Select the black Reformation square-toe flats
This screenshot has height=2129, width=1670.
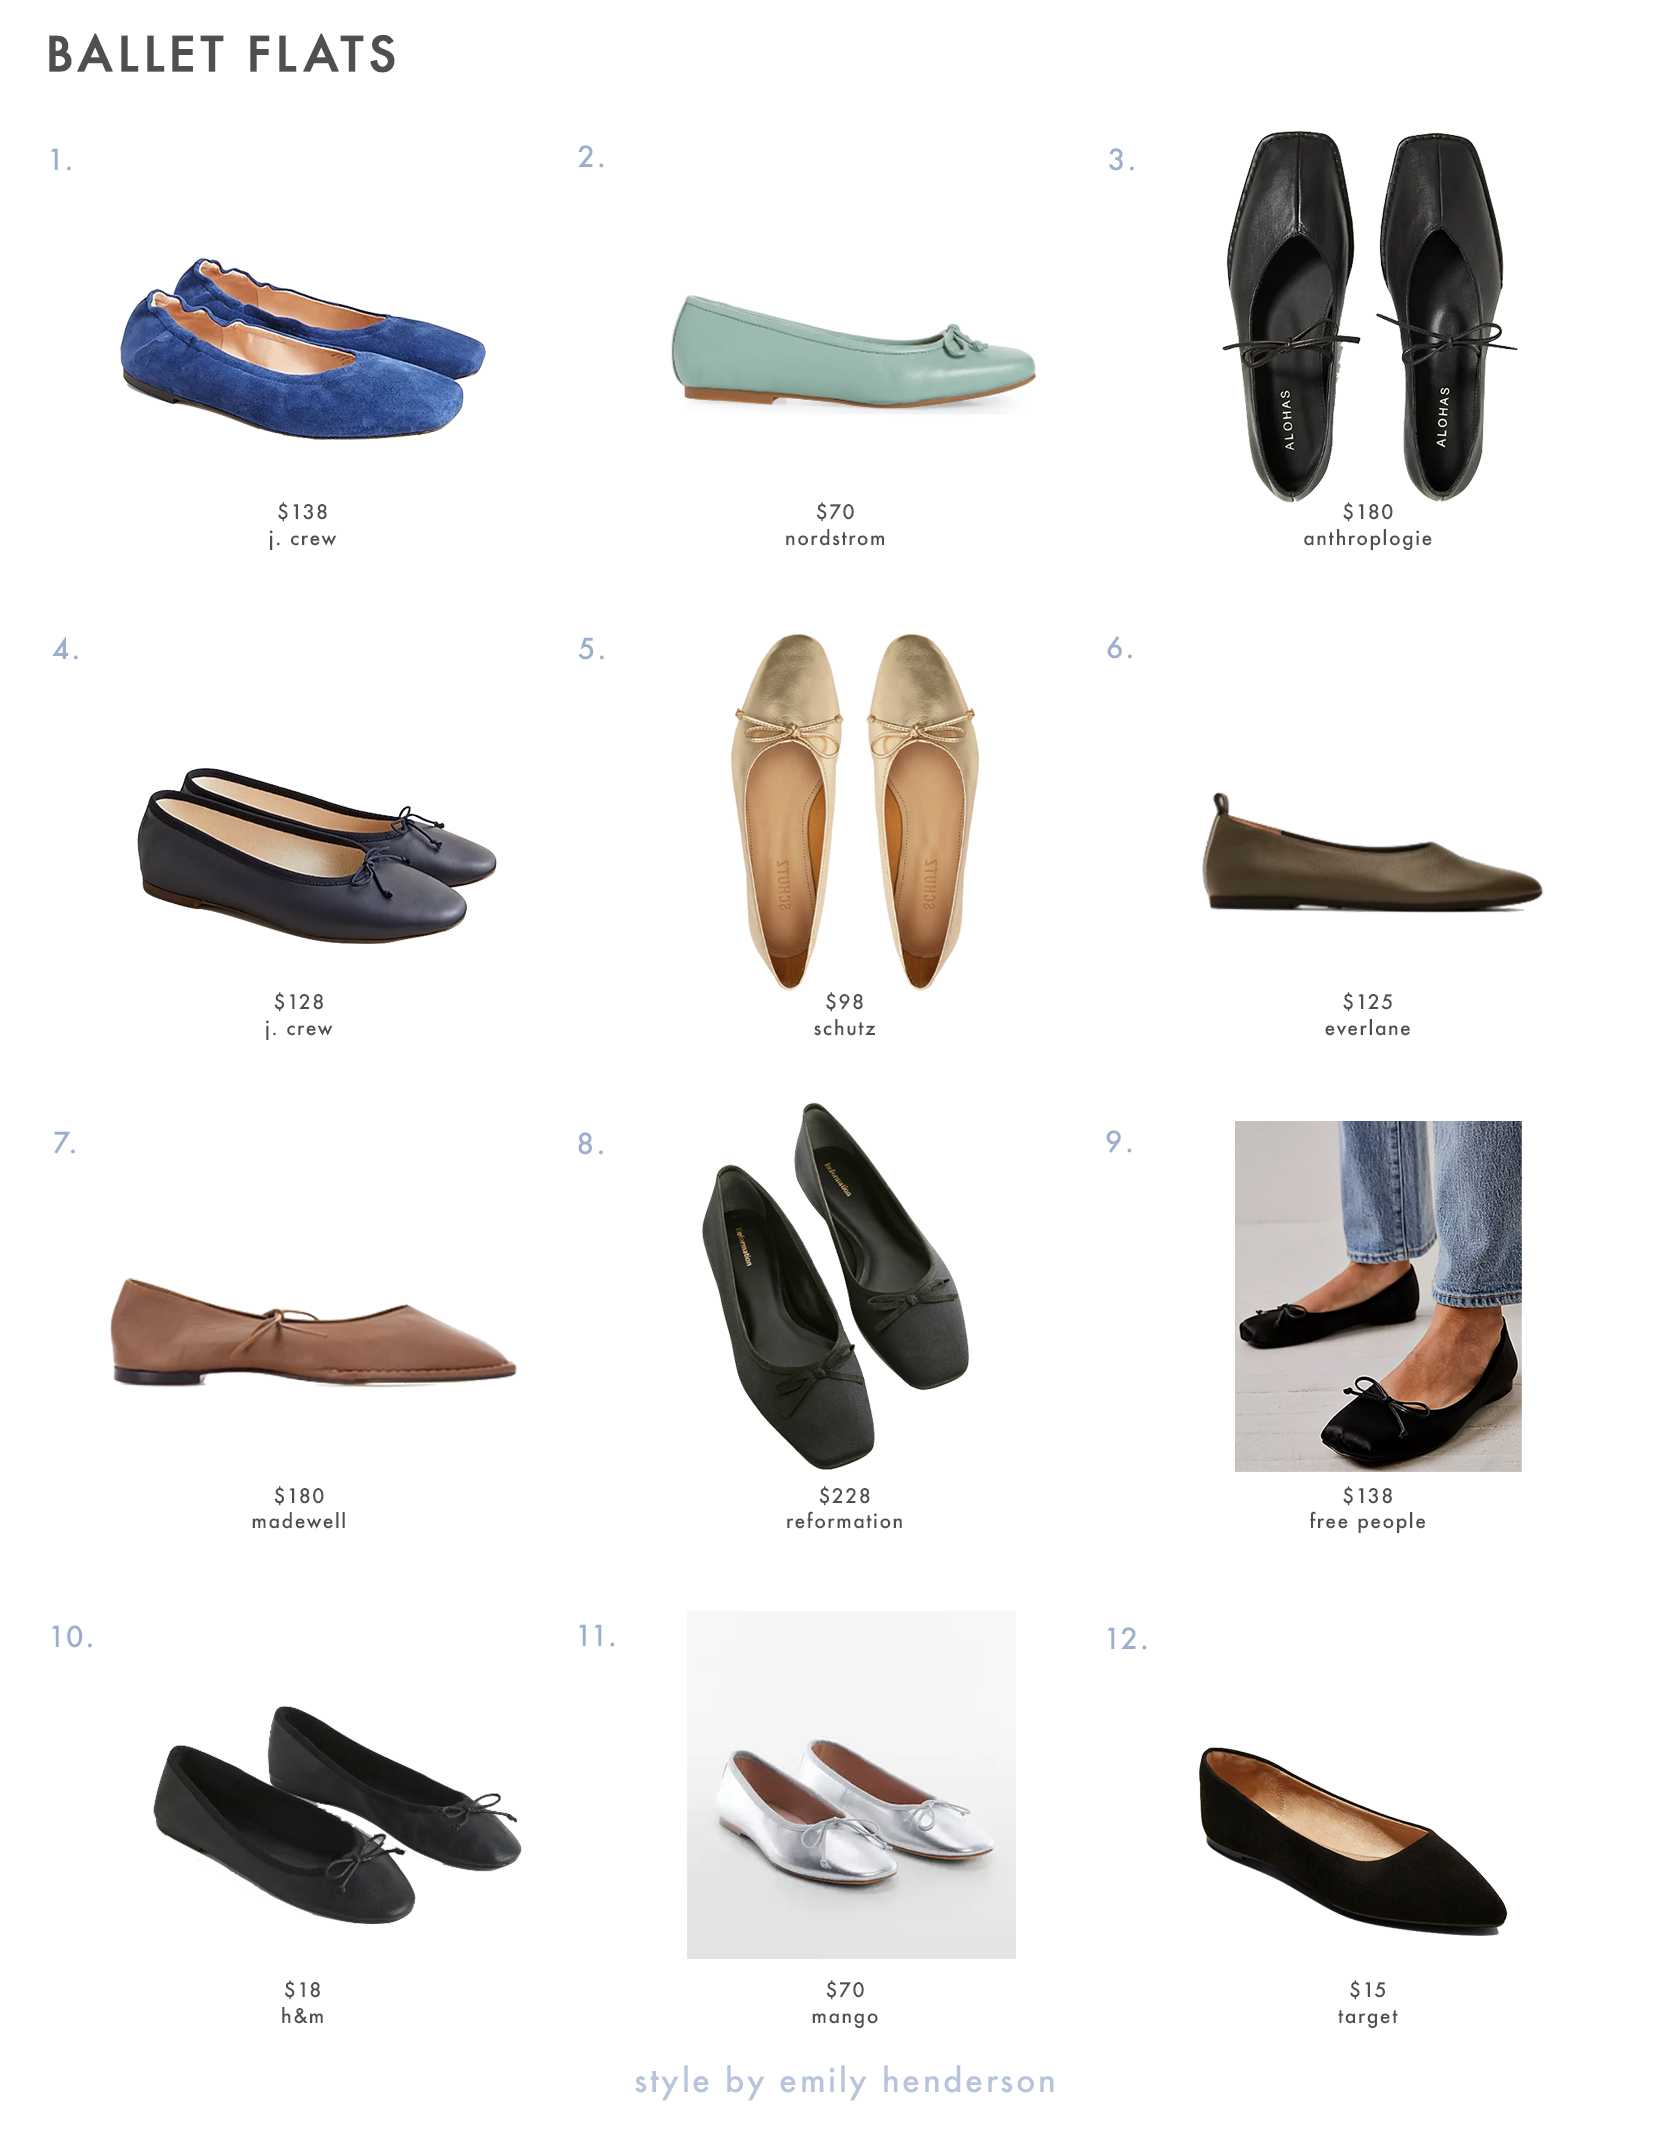[x=836, y=1285]
